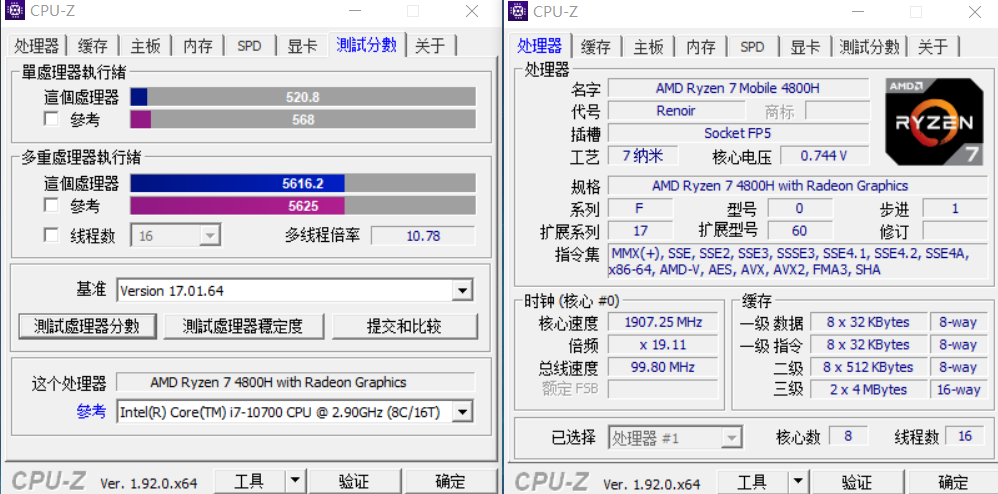Switch to 内存 tab in left window
Screen dimensions: 998x494
pos(198,46)
